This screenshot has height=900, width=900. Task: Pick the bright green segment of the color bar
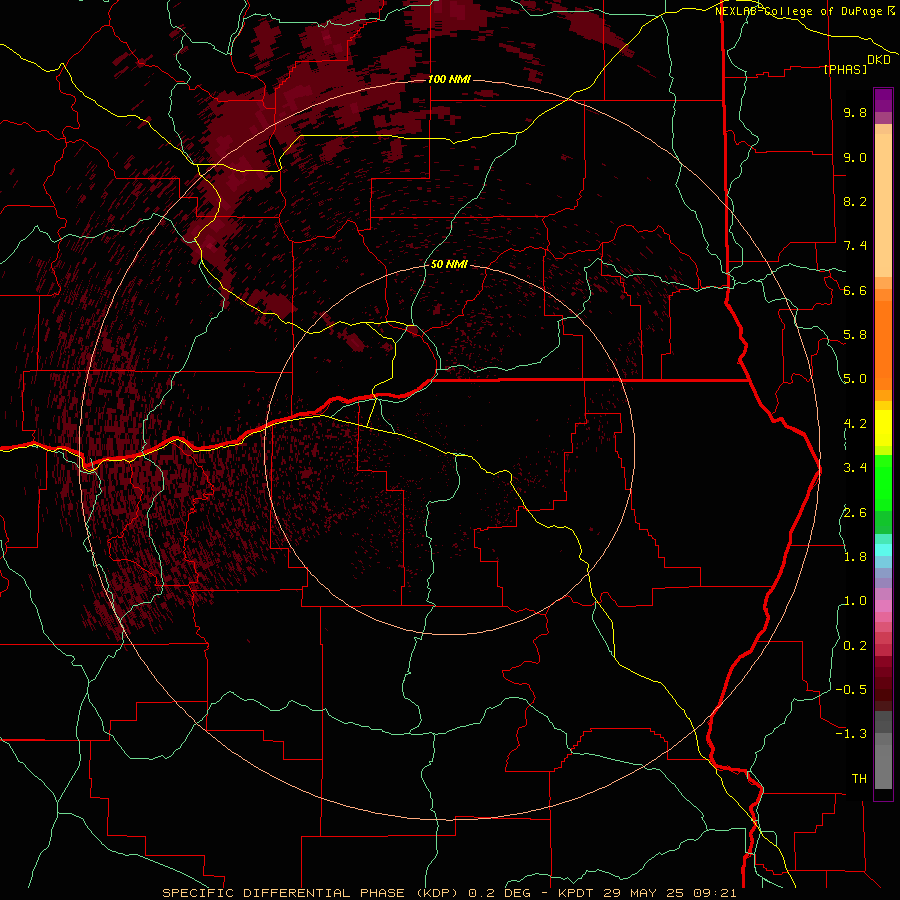883,482
